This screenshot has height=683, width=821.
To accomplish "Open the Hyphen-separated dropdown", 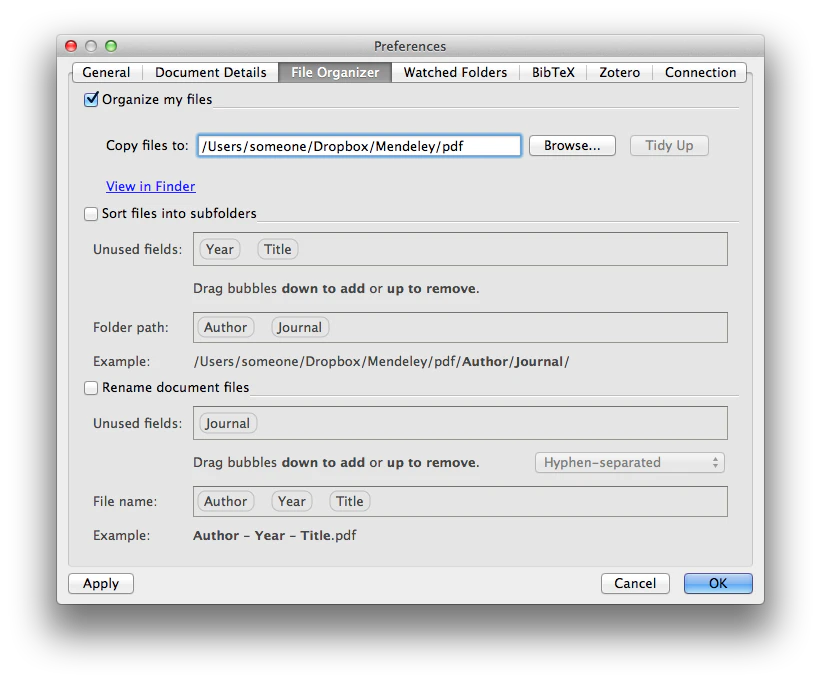I will (629, 462).
